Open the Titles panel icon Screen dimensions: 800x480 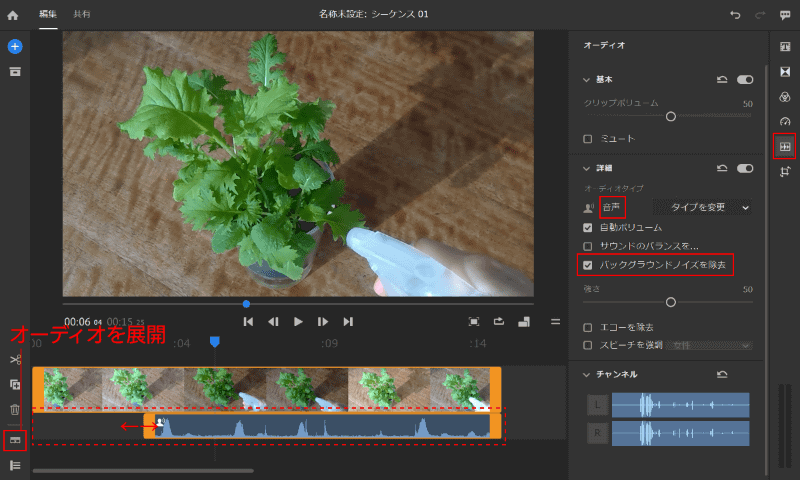pos(785,47)
